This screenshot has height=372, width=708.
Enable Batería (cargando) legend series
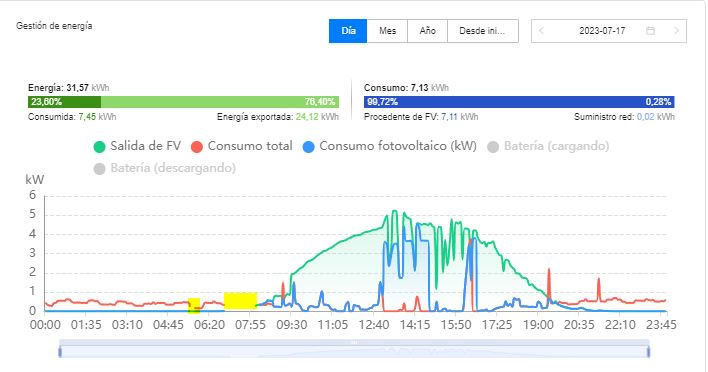click(548, 146)
